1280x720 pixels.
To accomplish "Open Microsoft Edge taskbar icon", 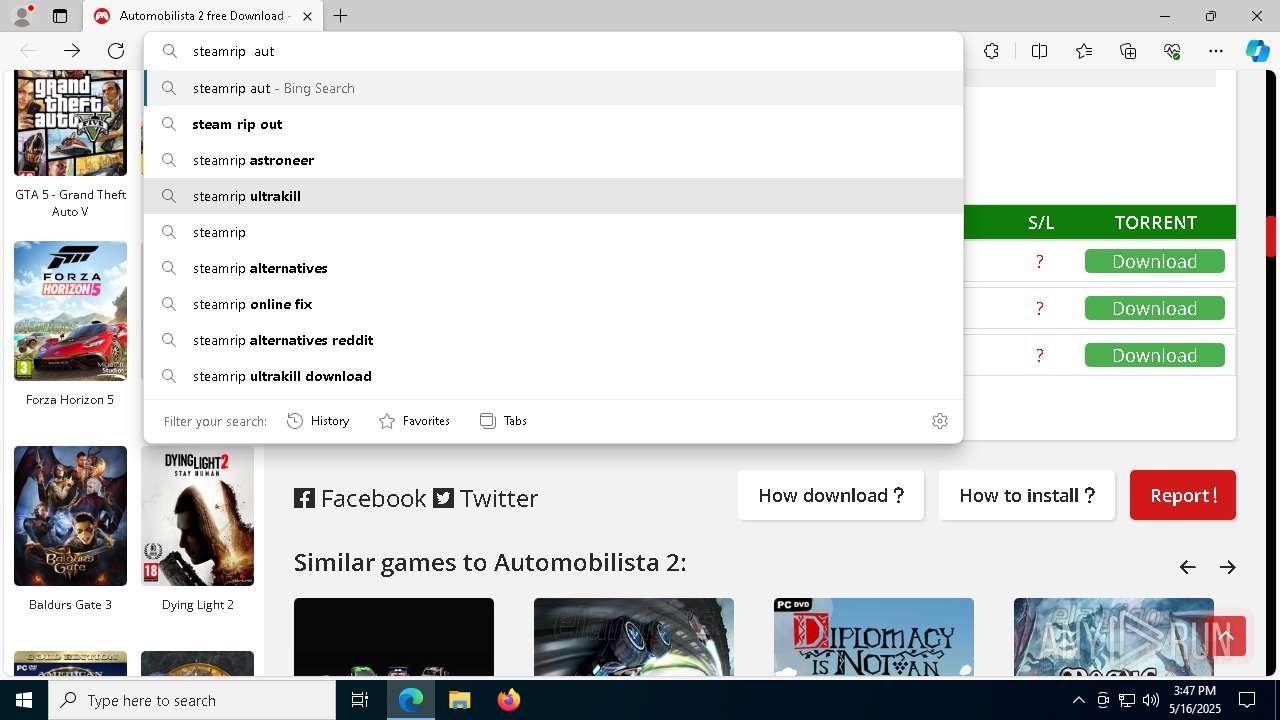I will pyautogui.click(x=411, y=700).
